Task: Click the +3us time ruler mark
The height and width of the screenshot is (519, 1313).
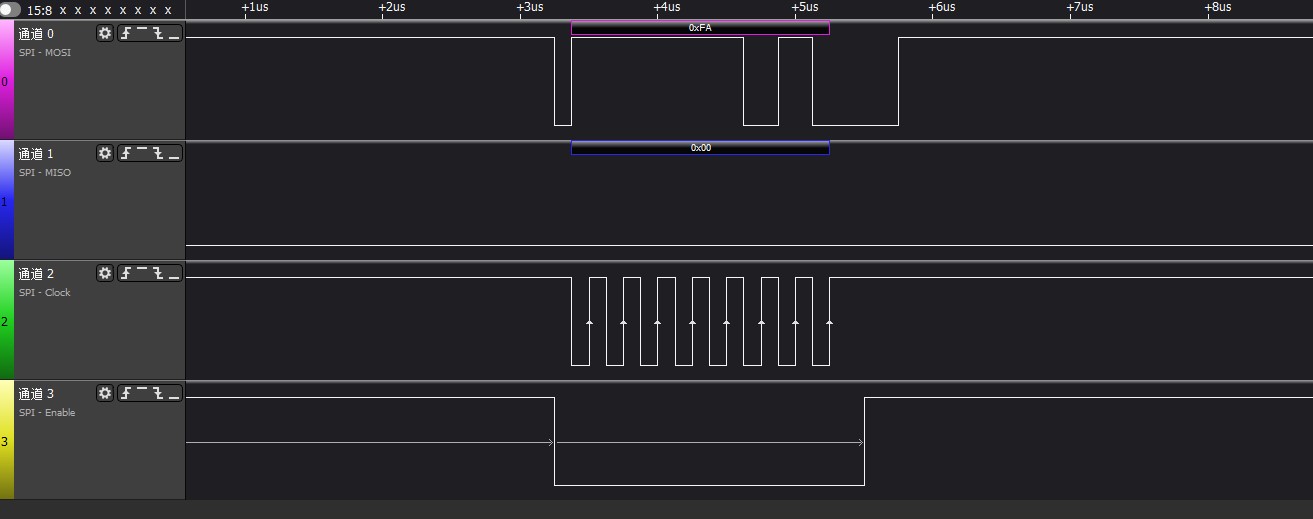Action: pyautogui.click(x=530, y=7)
